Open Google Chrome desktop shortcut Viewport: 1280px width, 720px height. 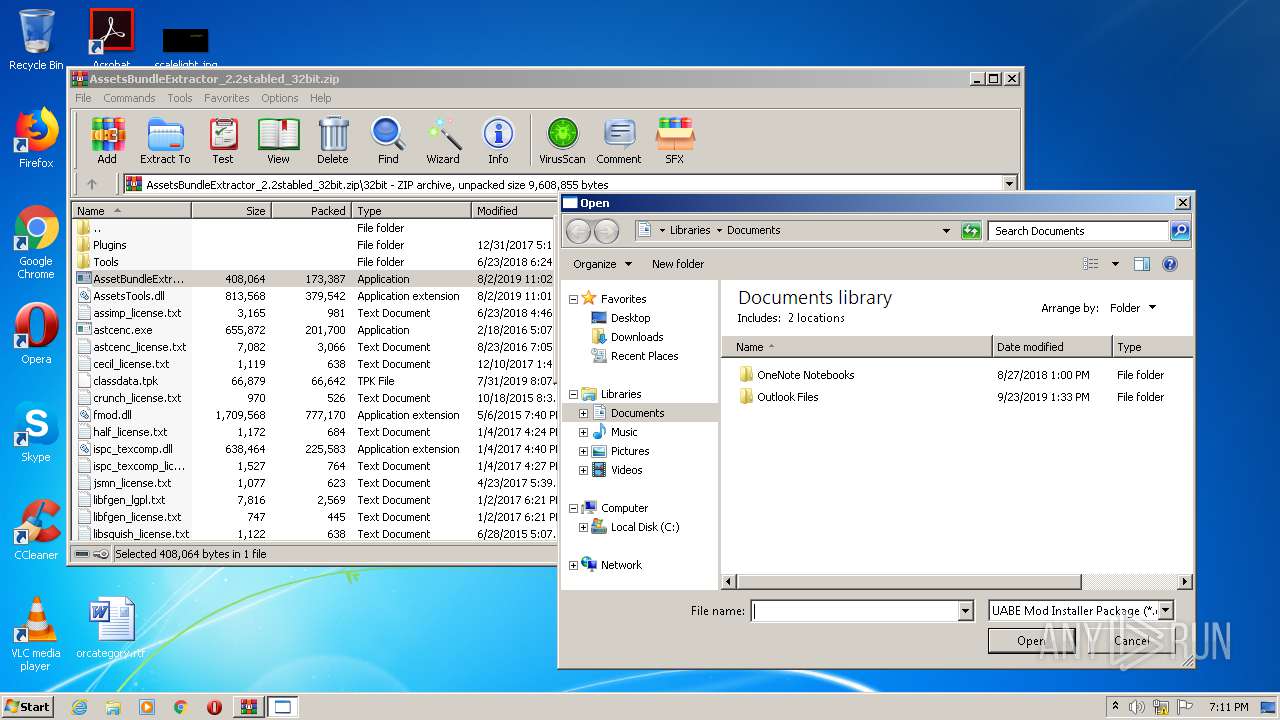(x=36, y=243)
